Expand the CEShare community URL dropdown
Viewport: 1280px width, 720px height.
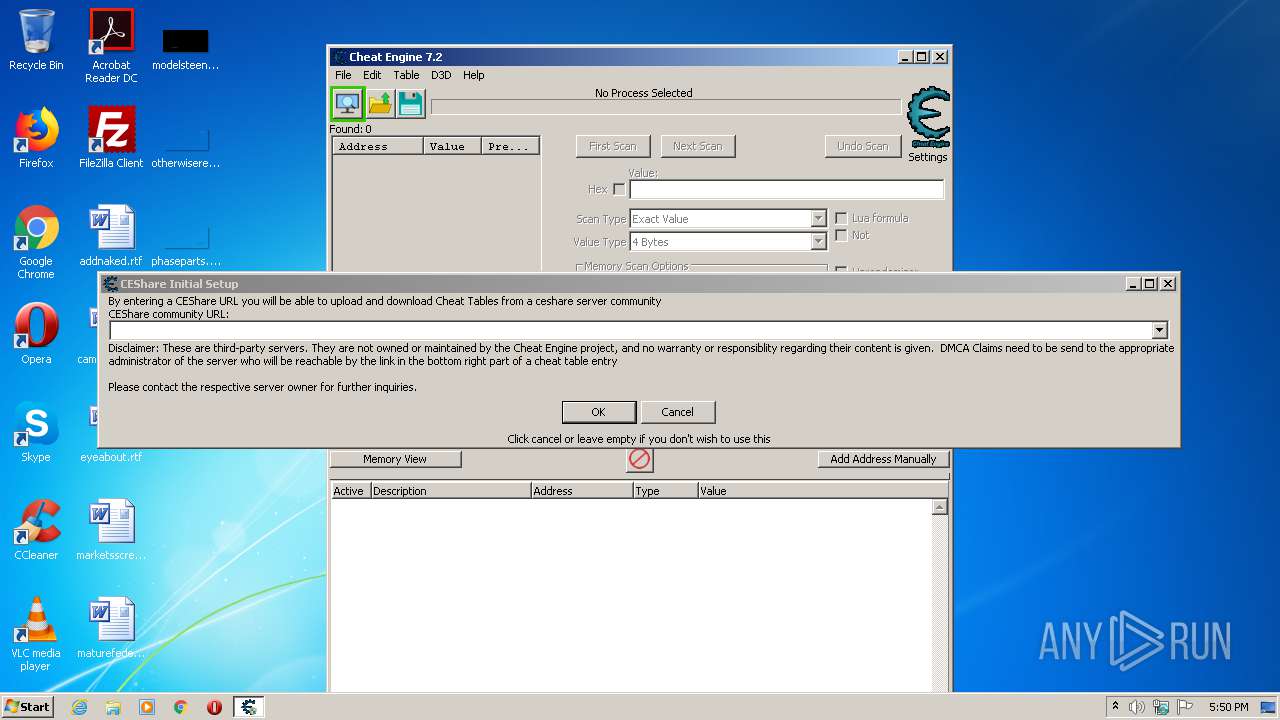point(1159,330)
